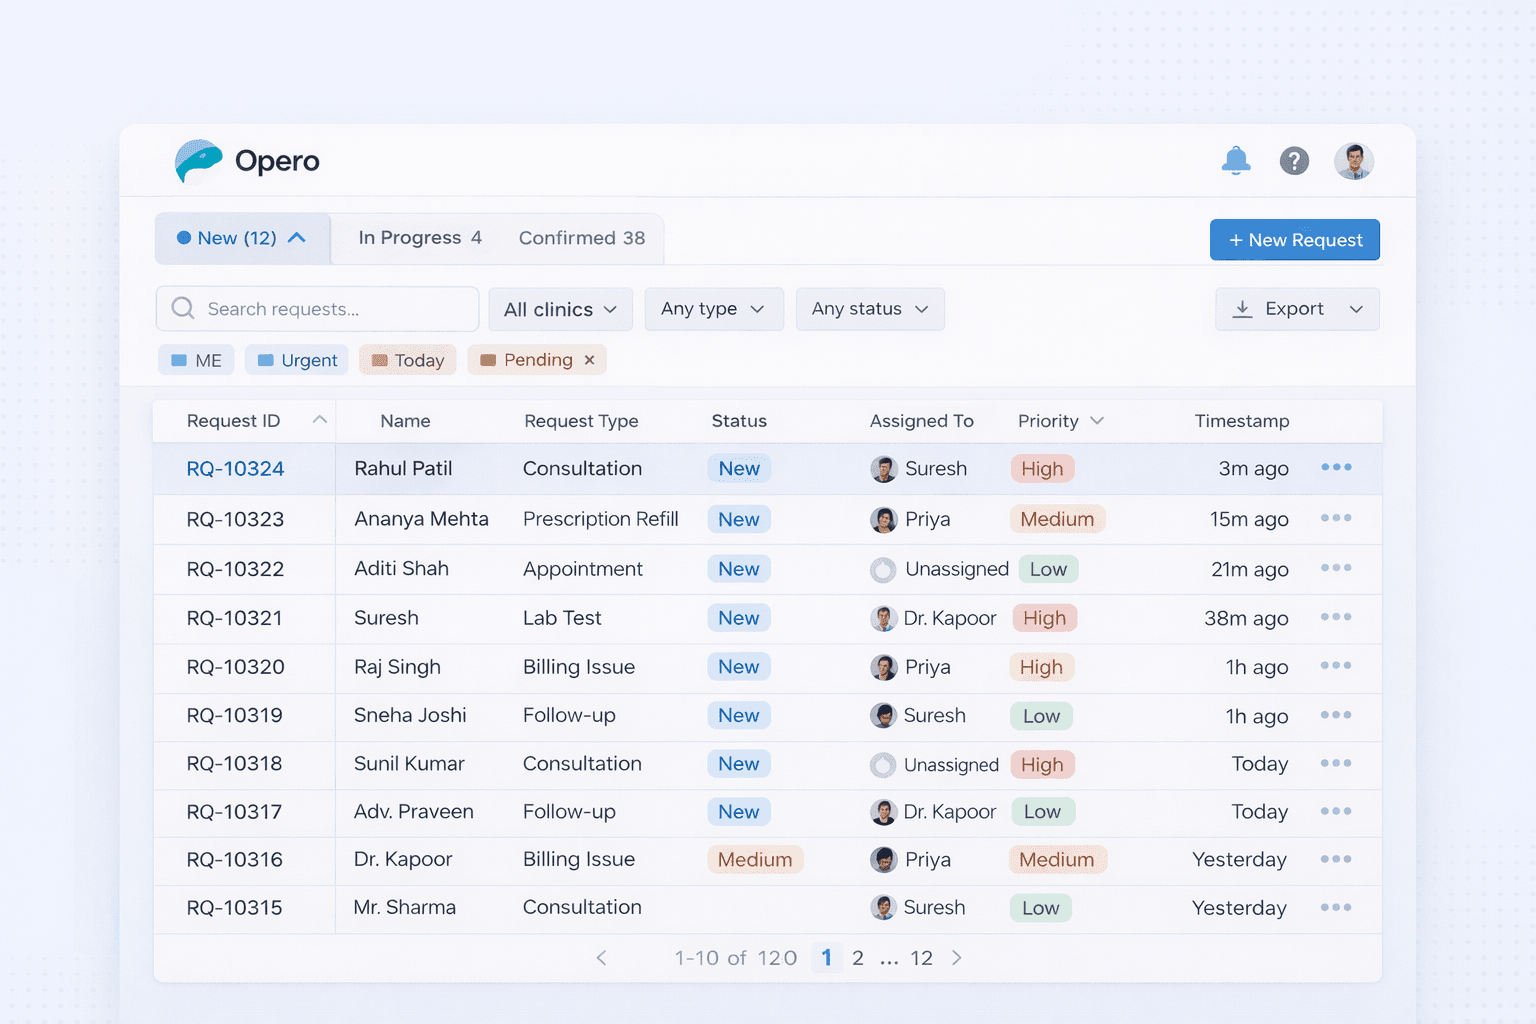
Task: Click the New Request button
Action: pos(1294,239)
